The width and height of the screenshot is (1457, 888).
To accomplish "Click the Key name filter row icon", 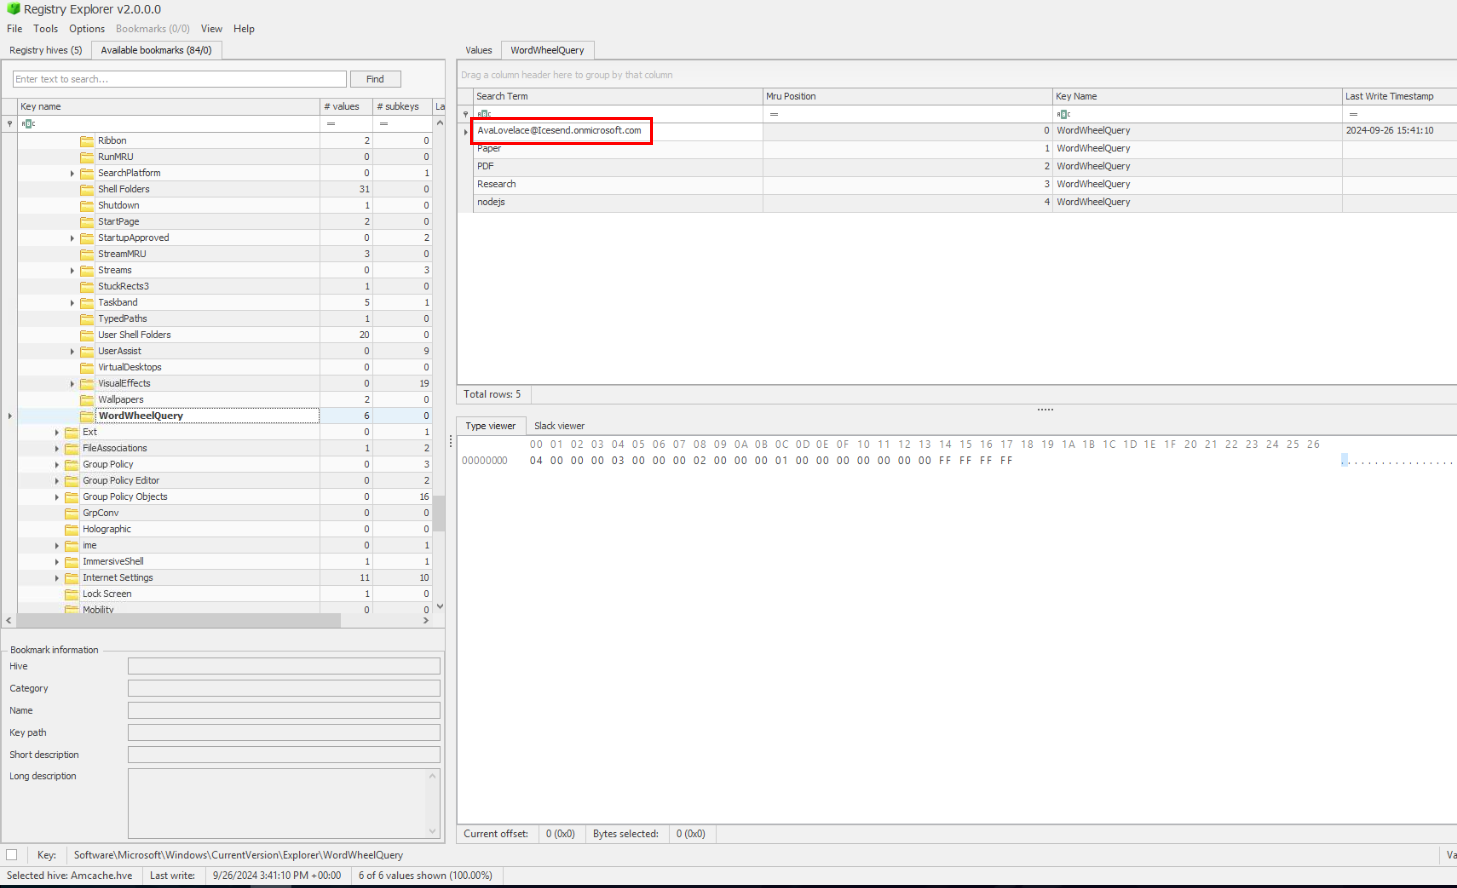I will (28, 124).
